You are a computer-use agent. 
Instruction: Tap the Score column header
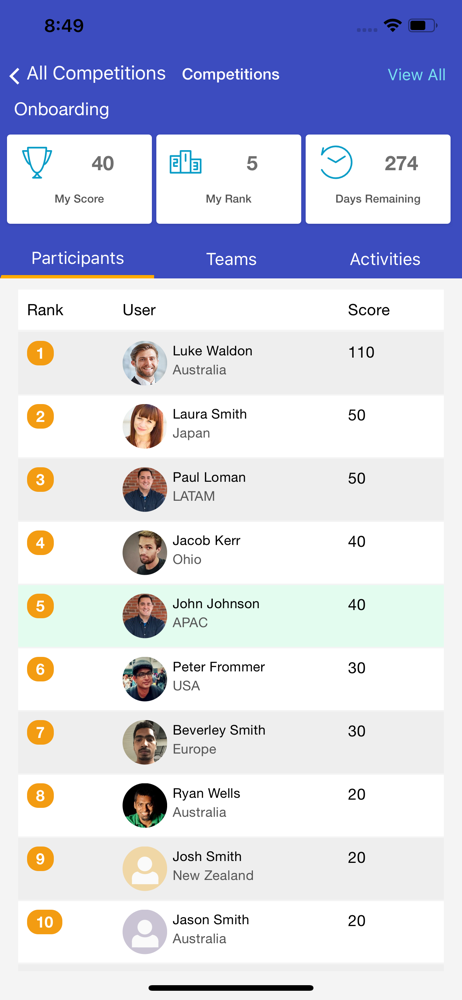[369, 311]
